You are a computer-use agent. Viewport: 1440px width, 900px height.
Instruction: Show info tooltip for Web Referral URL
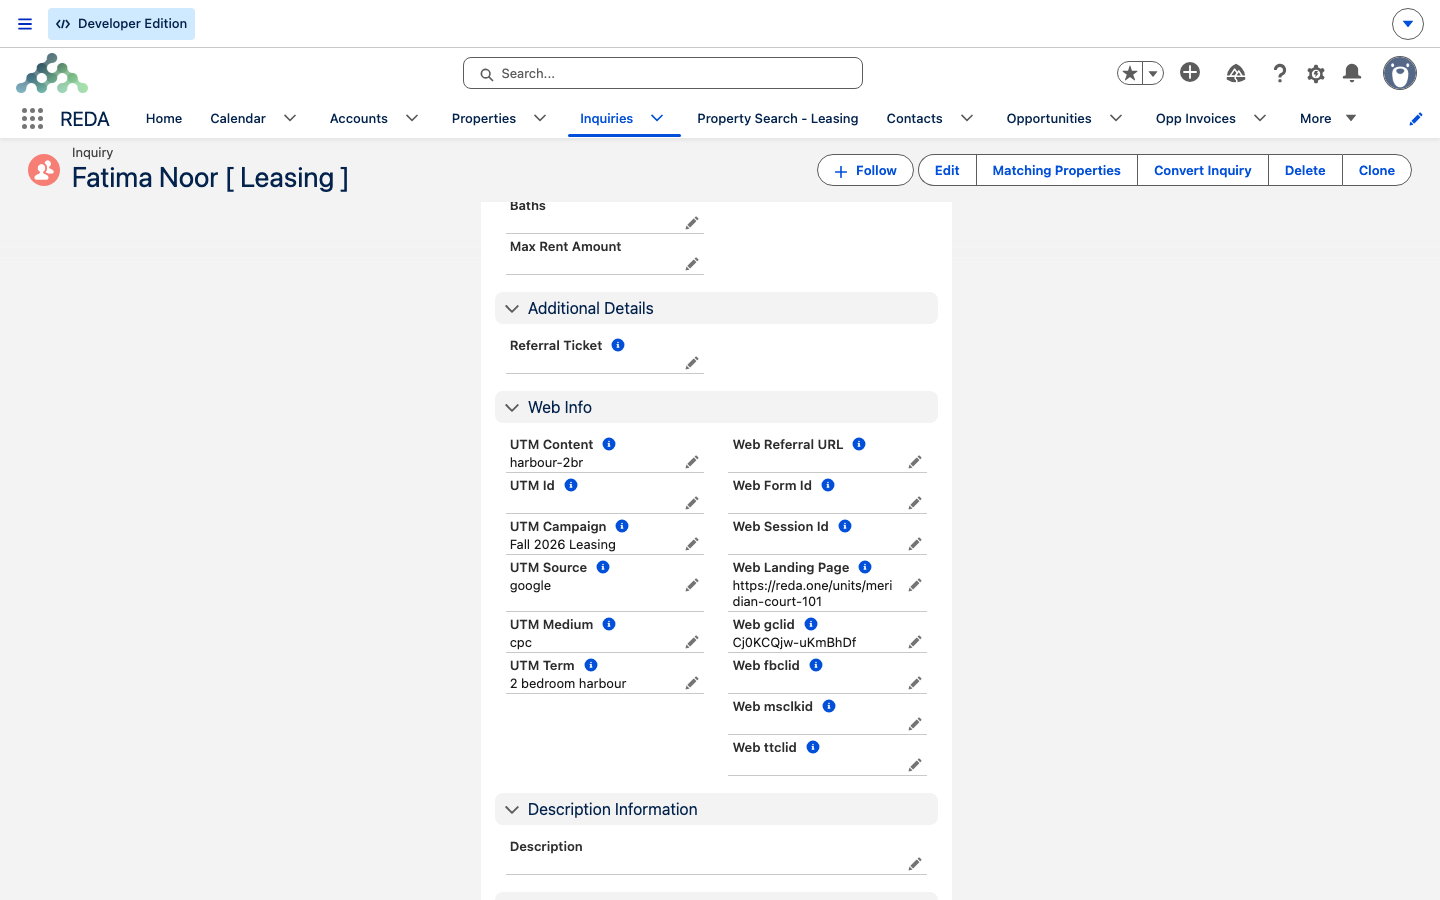(x=859, y=444)
